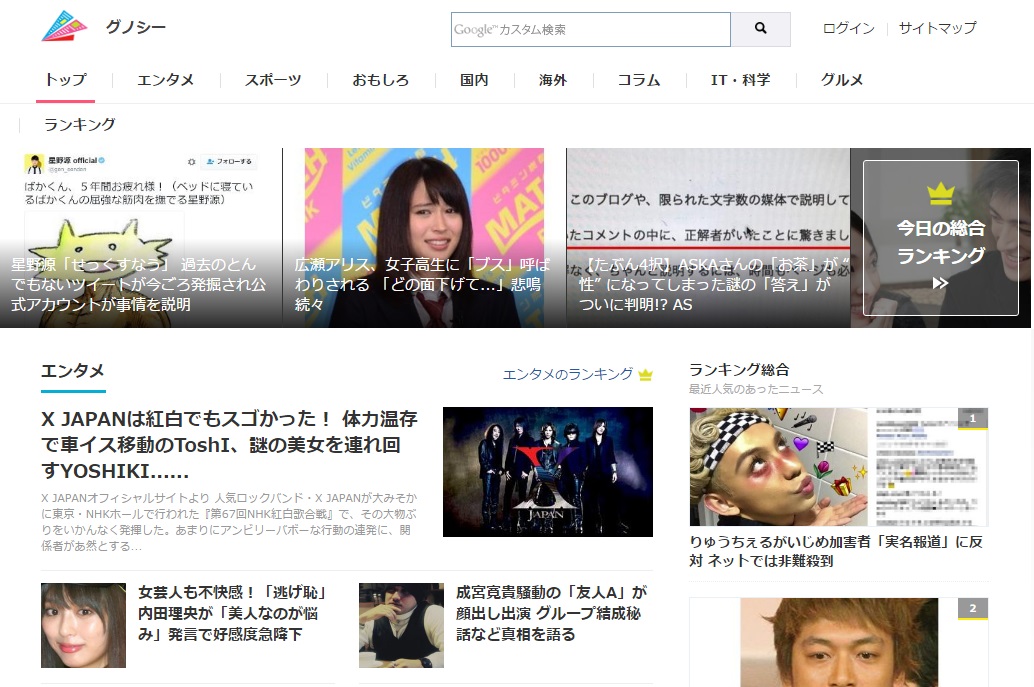Click the rank 2 badge
This screenshot has height=687, width=1034.
973,609
